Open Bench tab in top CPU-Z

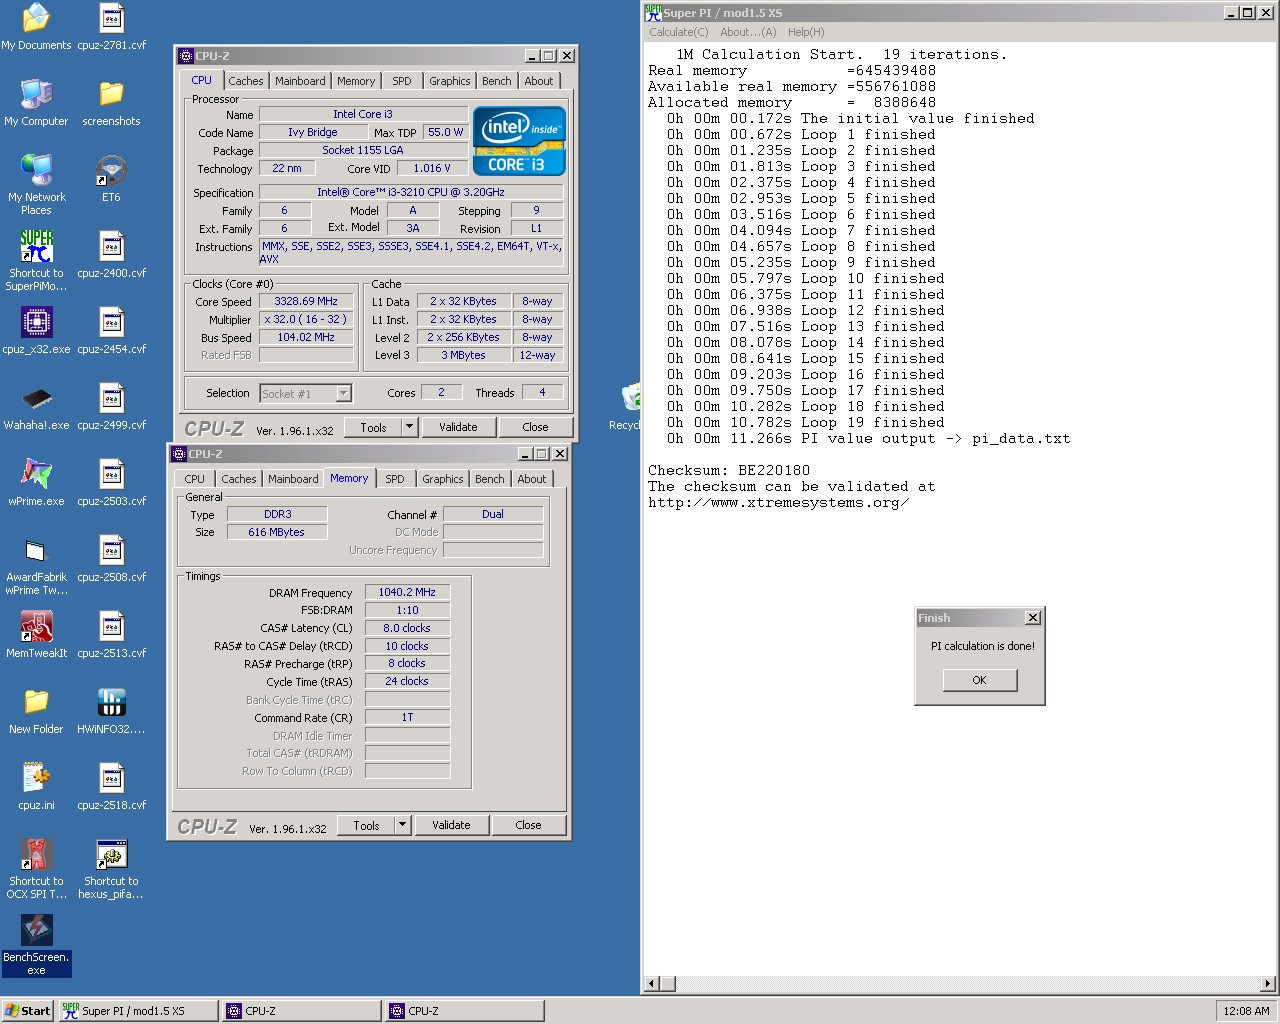496,81
